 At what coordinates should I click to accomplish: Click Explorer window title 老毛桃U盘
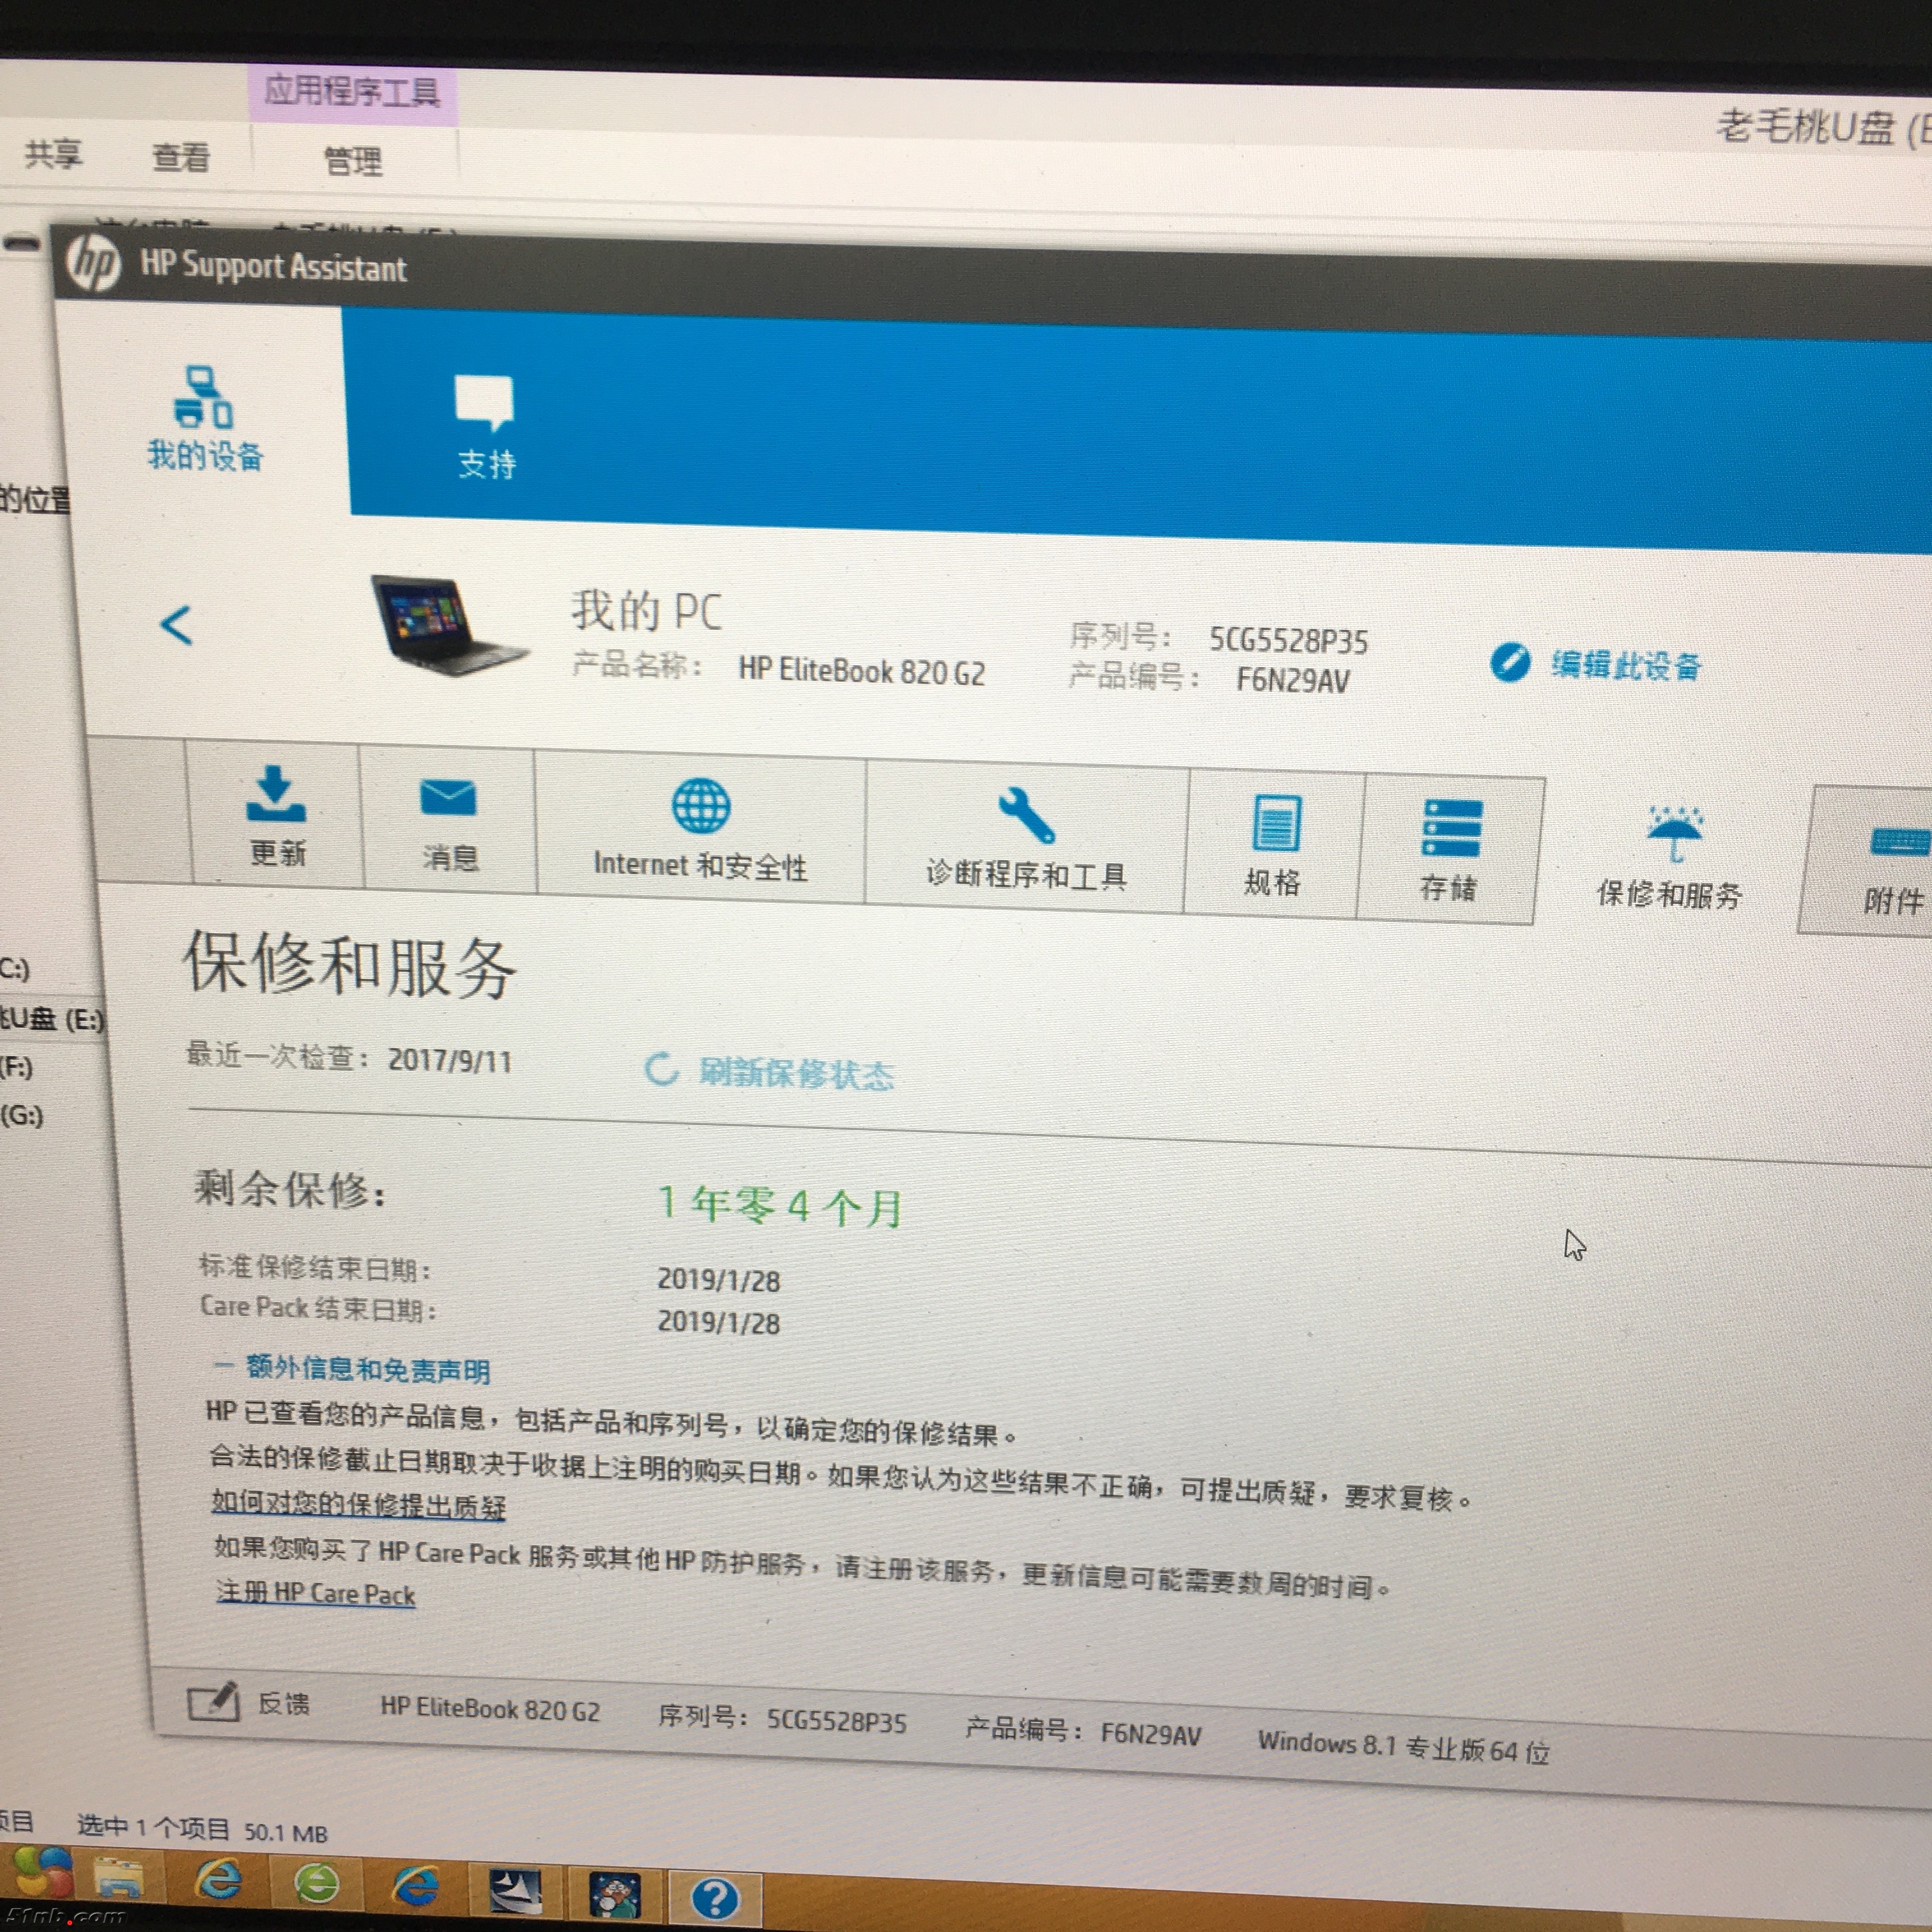[x=1806, y=128]
